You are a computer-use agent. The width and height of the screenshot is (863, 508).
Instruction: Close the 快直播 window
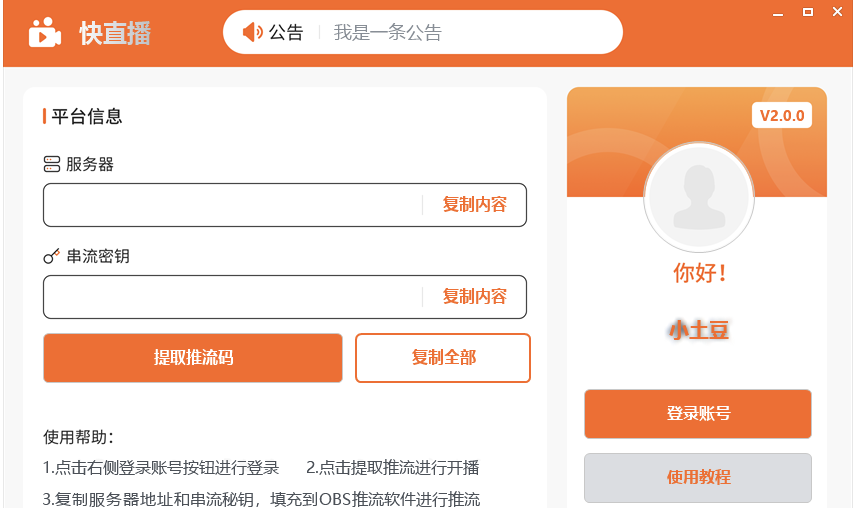click(x=836, y=13)
